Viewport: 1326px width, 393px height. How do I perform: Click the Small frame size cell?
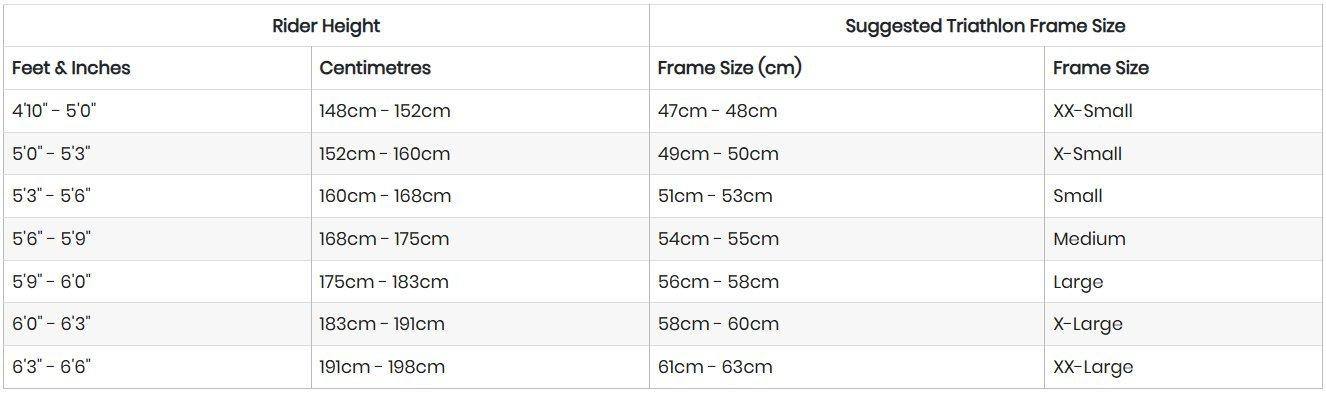point(1184,196)
